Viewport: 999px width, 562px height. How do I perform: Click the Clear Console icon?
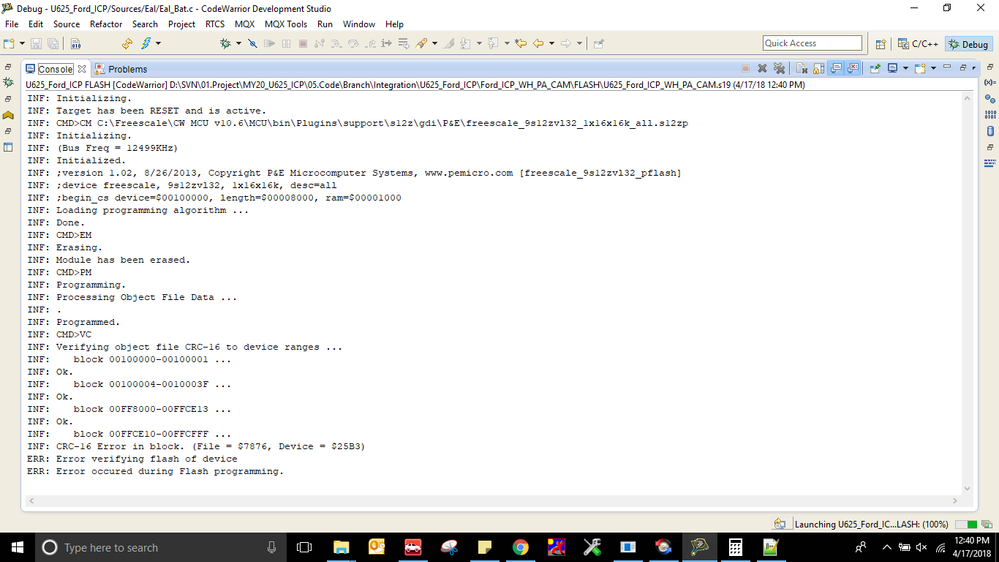[x=801, y=68]
